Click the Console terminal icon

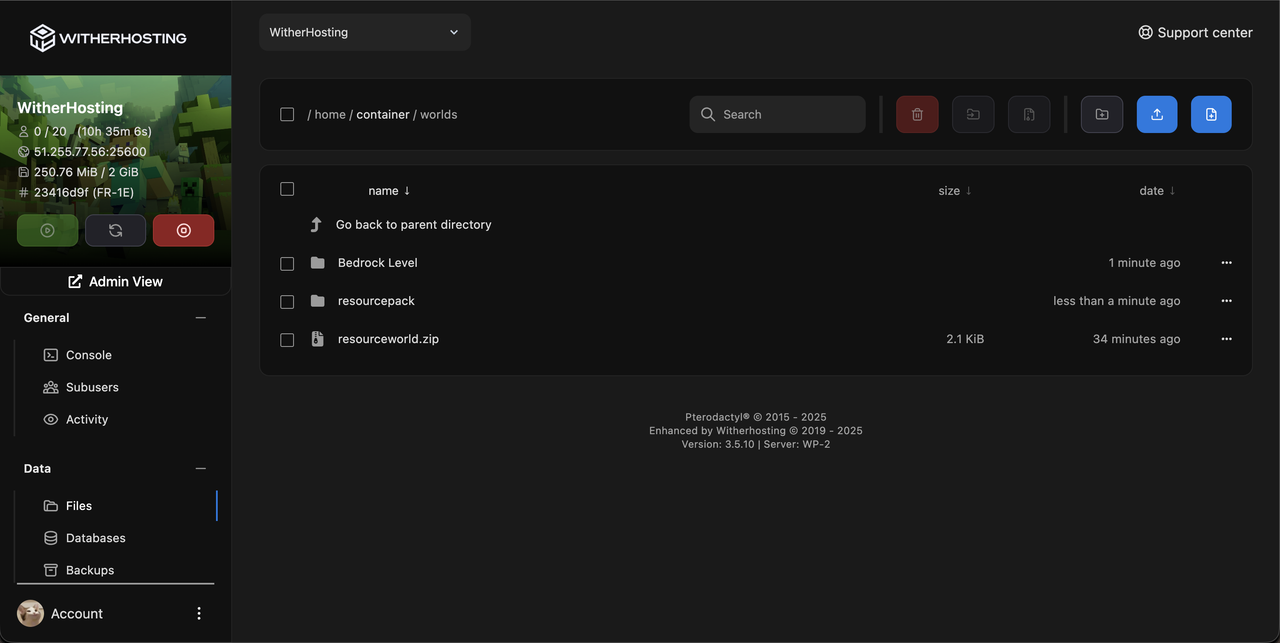(x=51, y=355)
